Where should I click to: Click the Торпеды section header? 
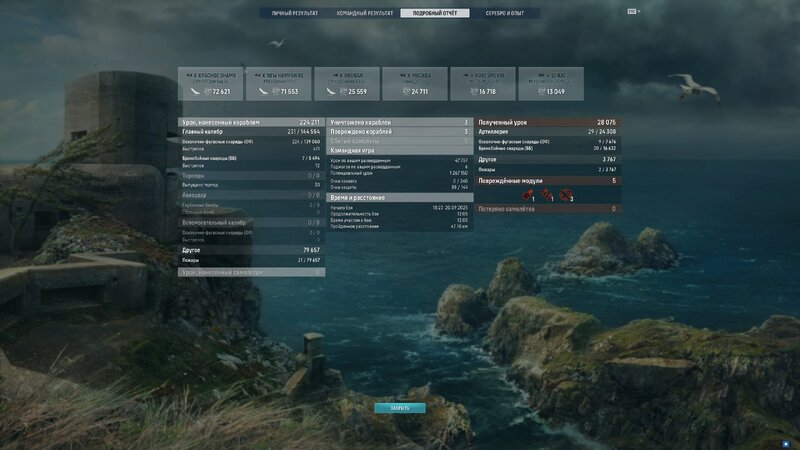click(x=252, y=176)
